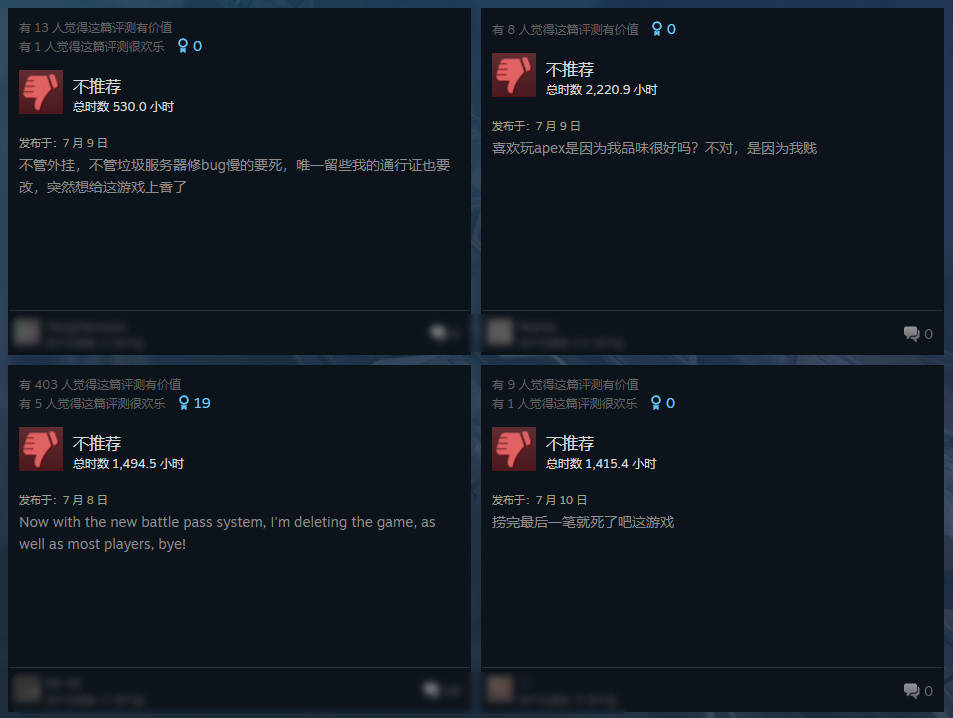Viewport: 953px width, 718px height.
Task: Open 不推荐 title of 530.0 hours review
Action: [x=97, y=86]
